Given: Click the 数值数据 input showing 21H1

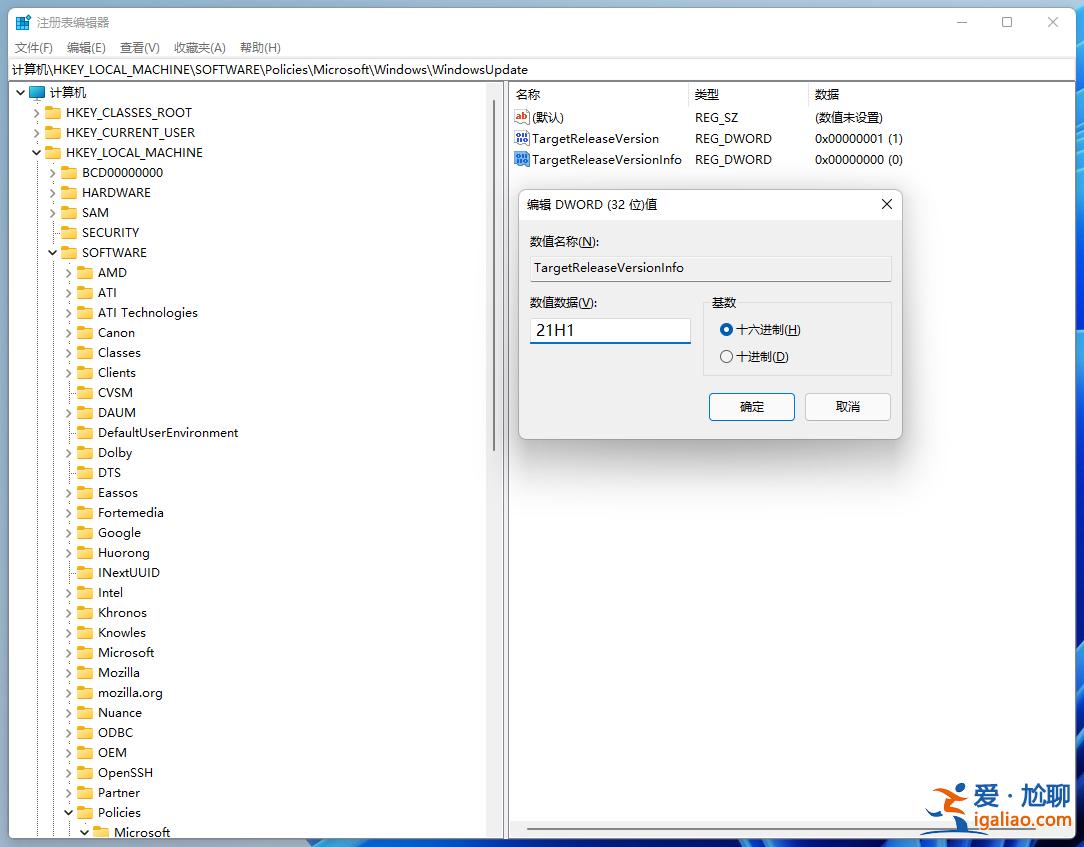Looking at the screenshot, I should tap(610, 330).
